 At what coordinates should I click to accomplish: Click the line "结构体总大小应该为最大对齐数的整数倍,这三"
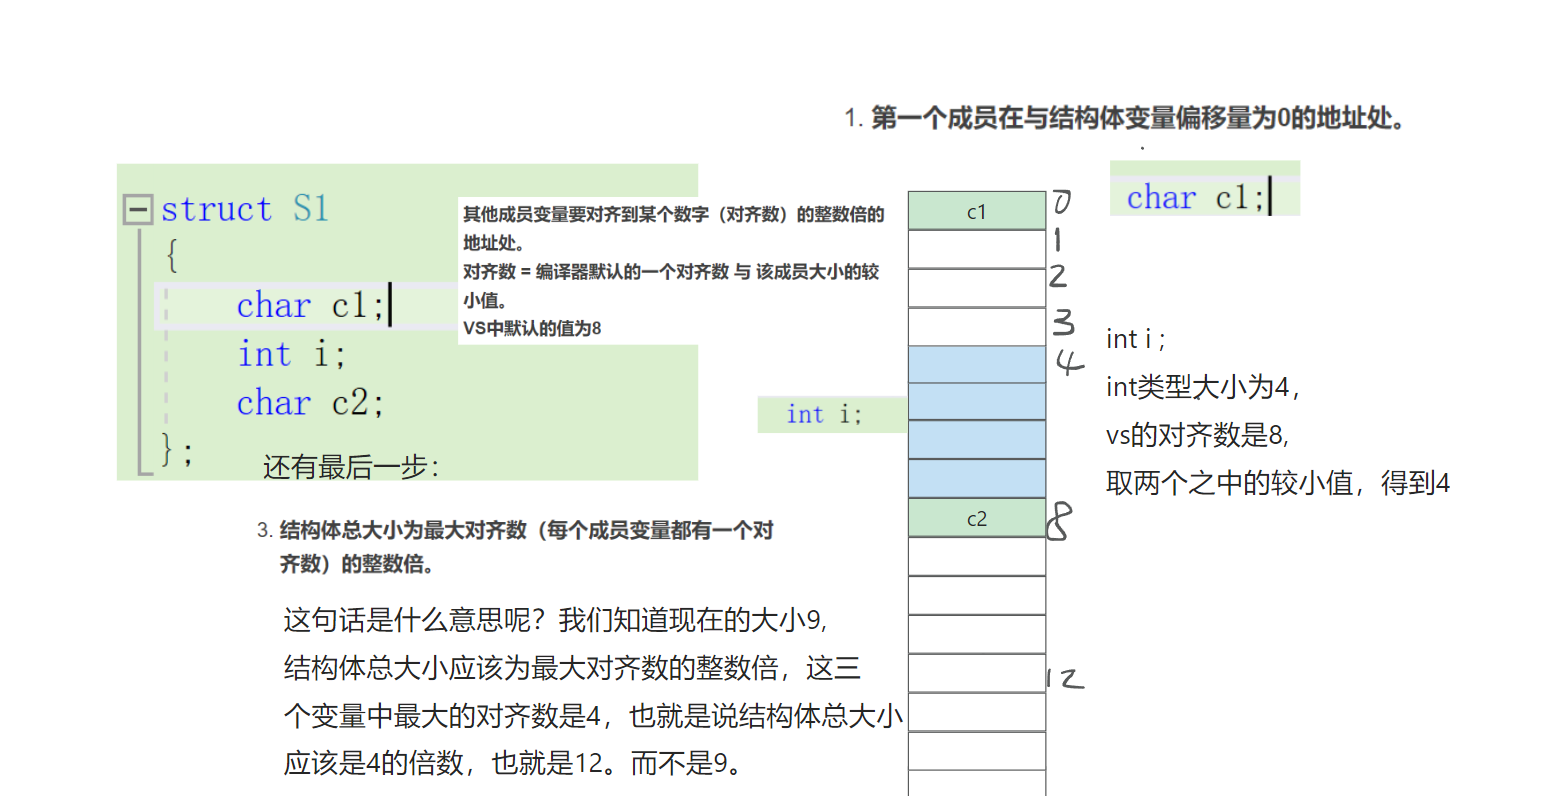[x=572, y=668]
